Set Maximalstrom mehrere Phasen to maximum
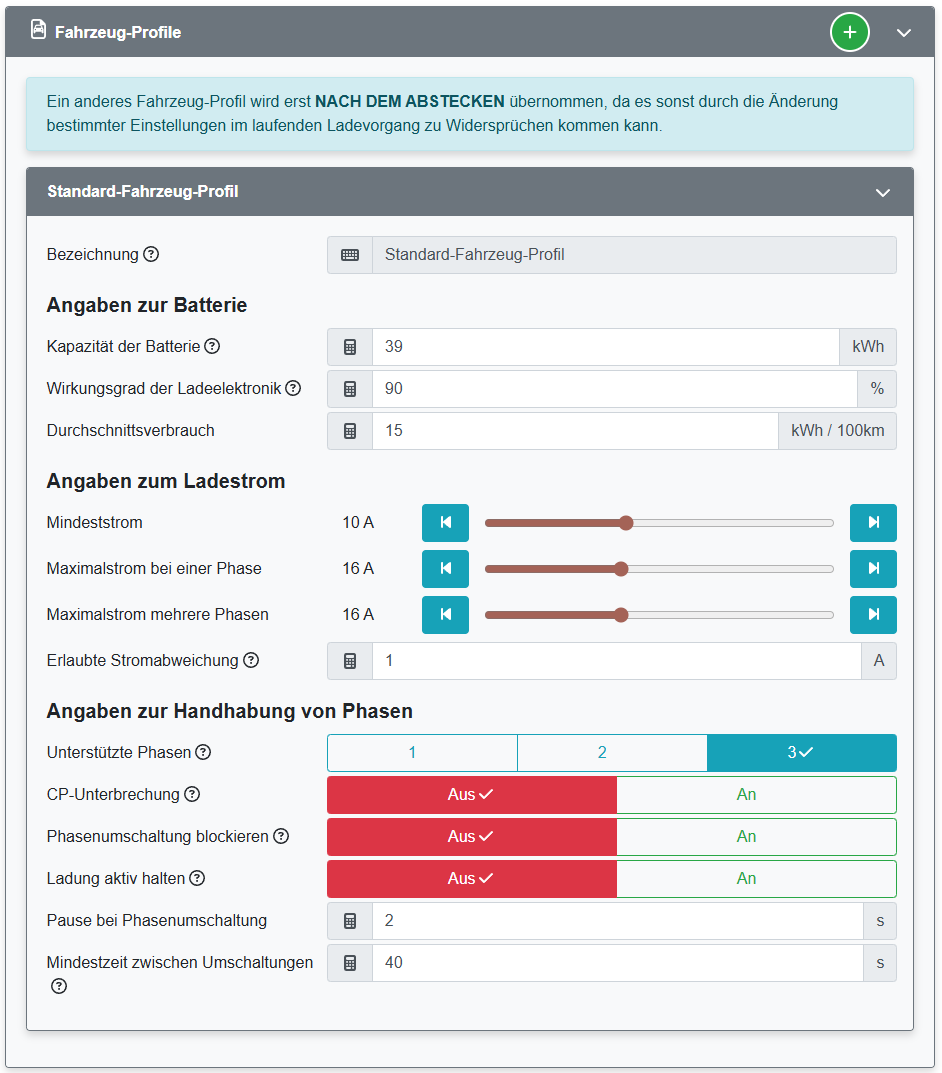 point(873,614)
